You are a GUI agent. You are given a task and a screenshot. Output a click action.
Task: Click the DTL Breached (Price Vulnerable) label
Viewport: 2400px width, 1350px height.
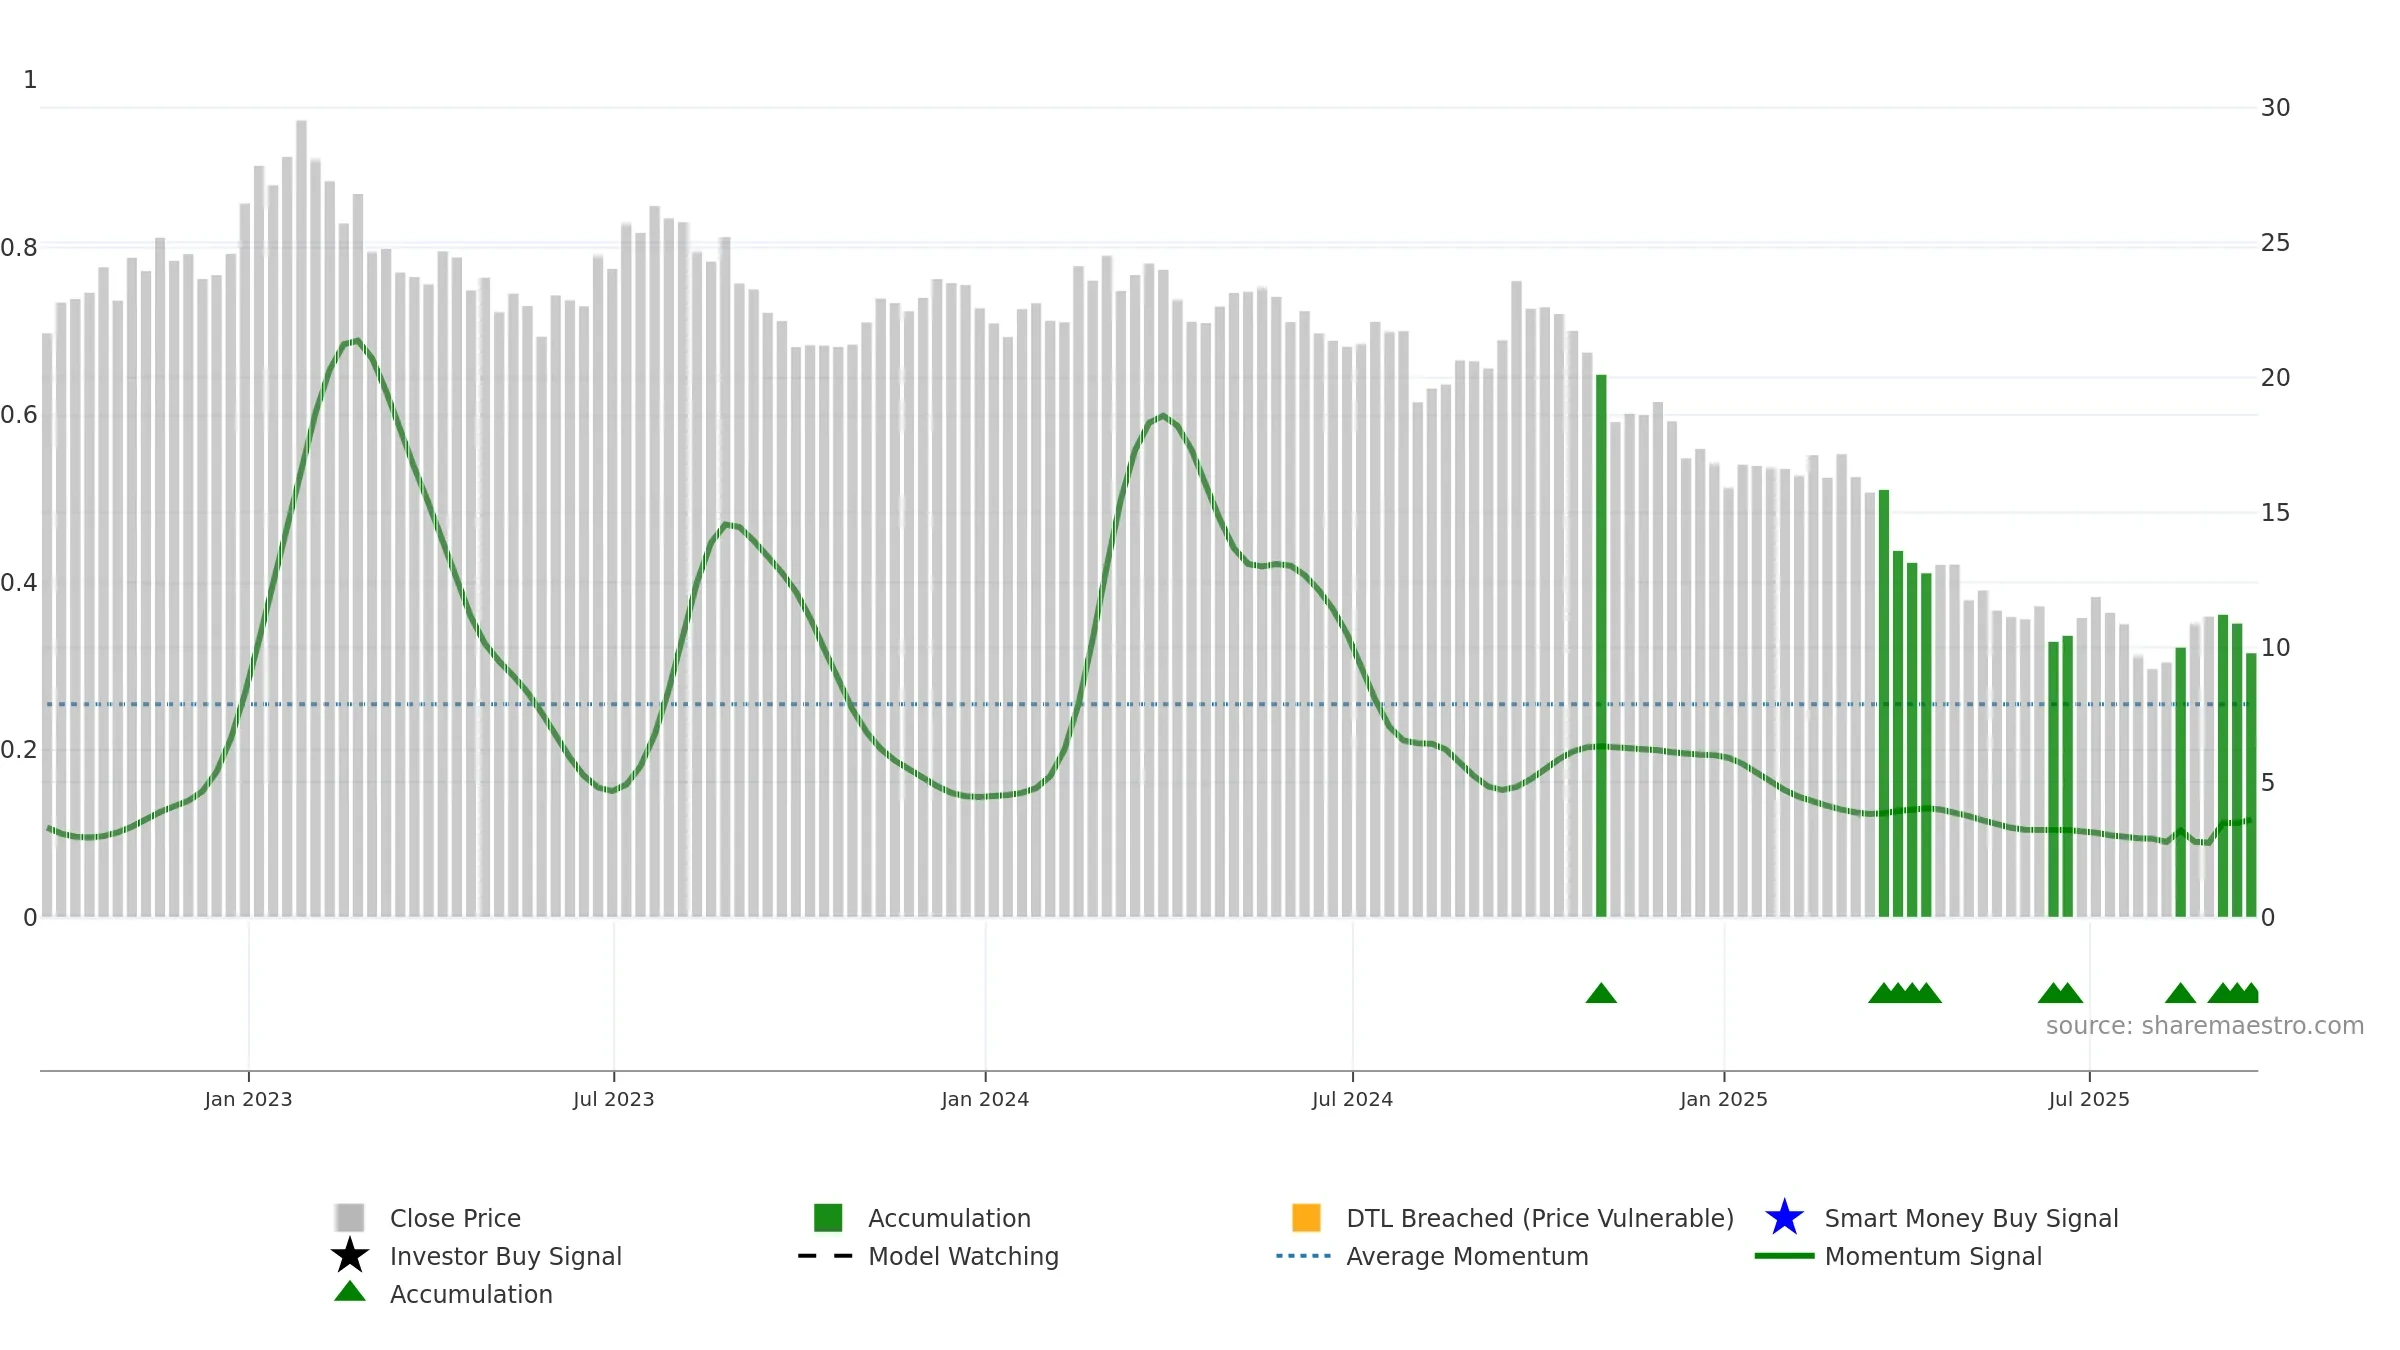click(x=1540, y=1218)
